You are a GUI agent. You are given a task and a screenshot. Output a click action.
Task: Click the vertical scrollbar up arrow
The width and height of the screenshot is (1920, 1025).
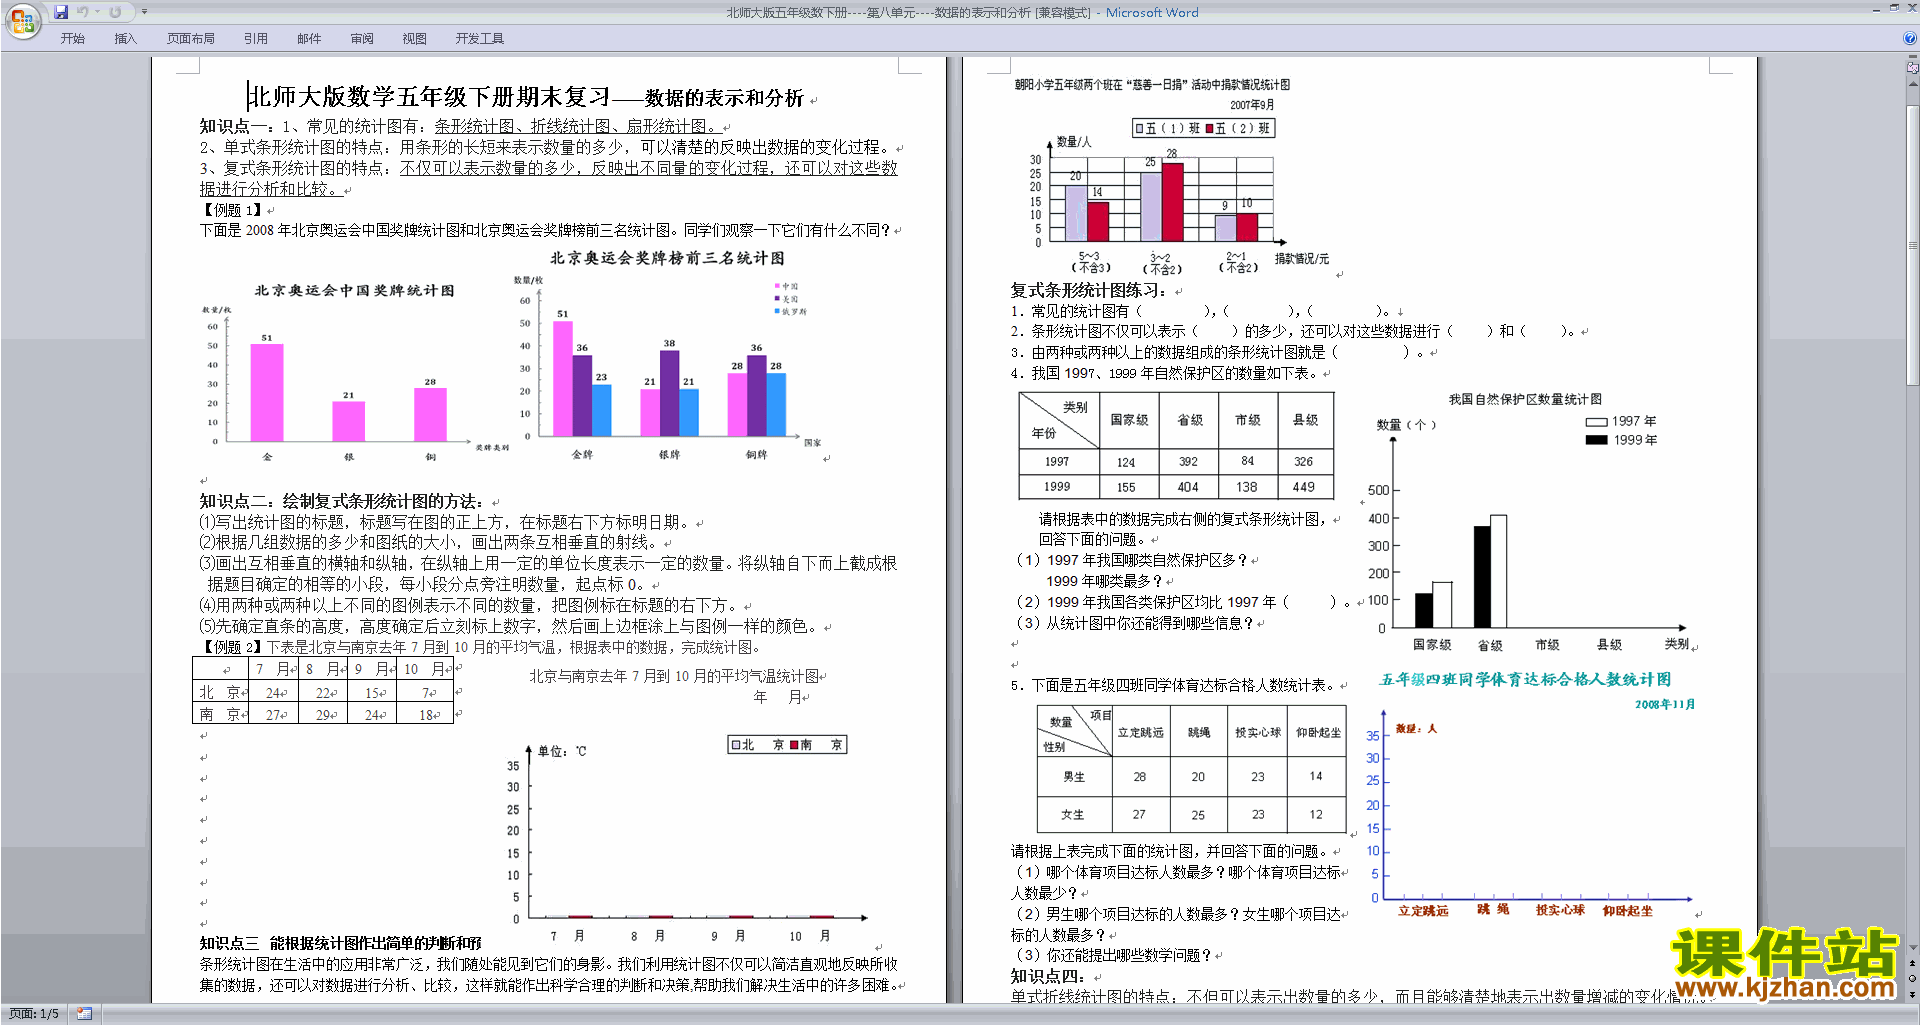pyautogui.click(x=1913, y=84)
